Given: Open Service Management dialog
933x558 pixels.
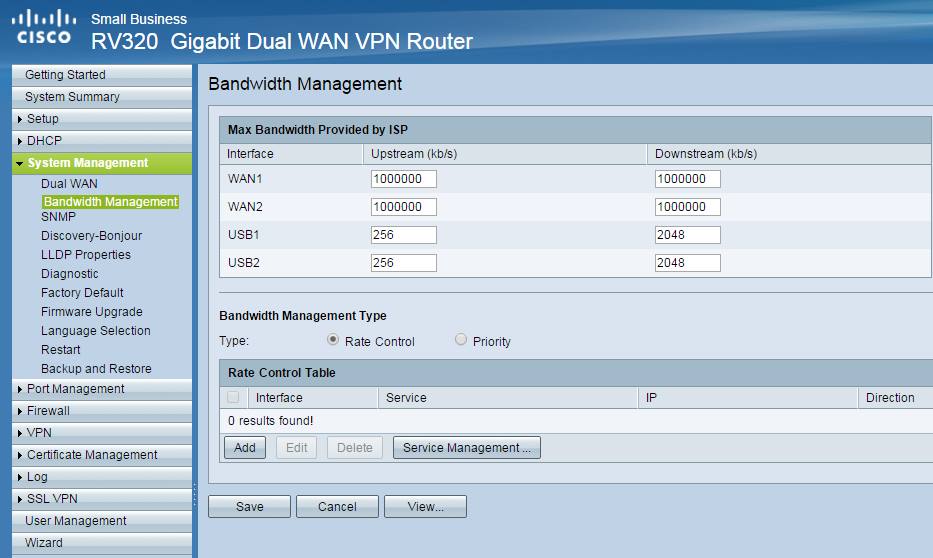Looking at the screenshot, I should pyautogui.click(x=466, y=448).
